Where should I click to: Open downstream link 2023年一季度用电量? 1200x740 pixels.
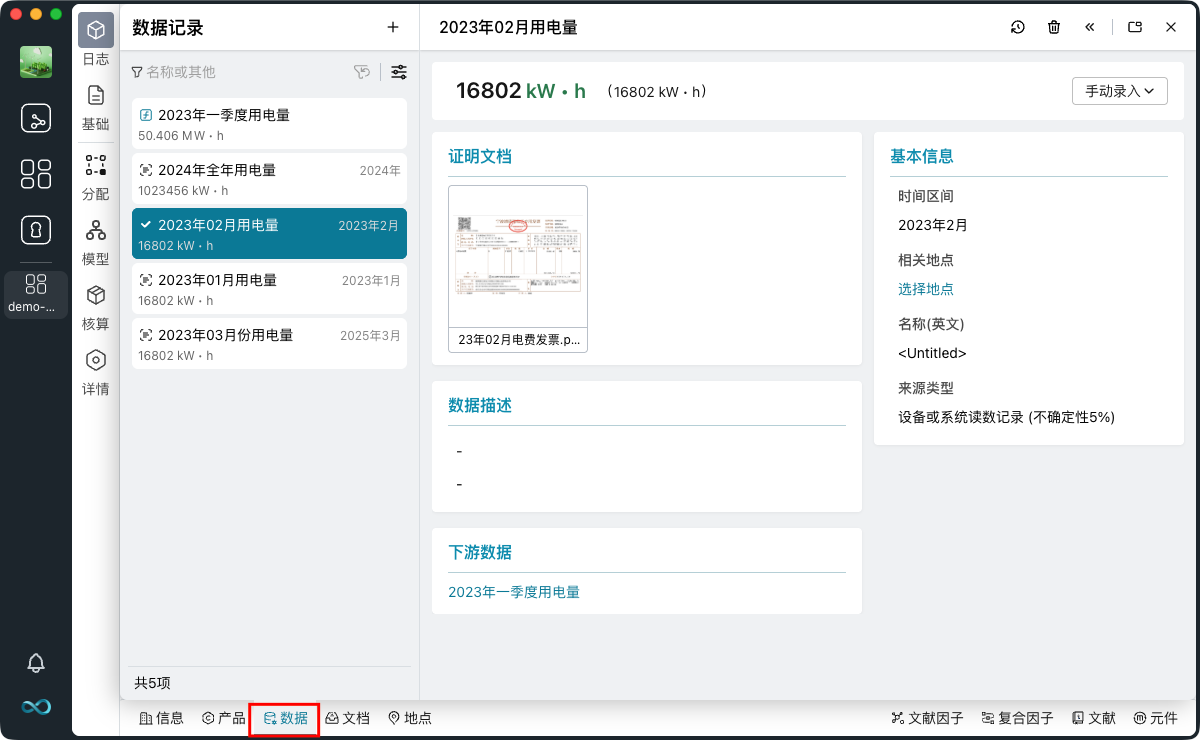513,592
